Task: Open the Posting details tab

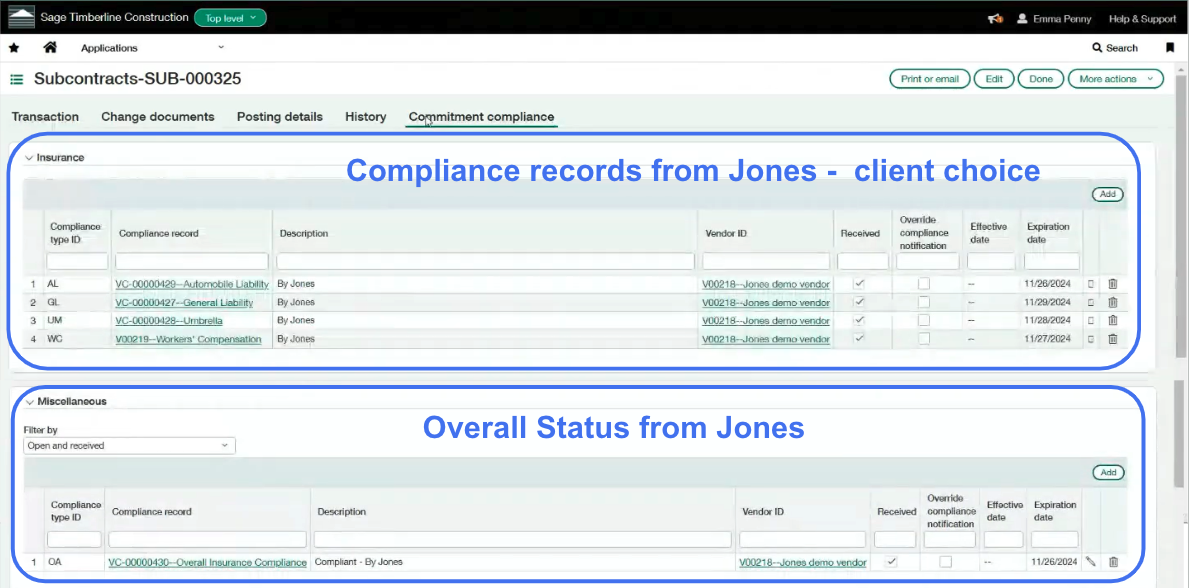Action: [280, 117]
